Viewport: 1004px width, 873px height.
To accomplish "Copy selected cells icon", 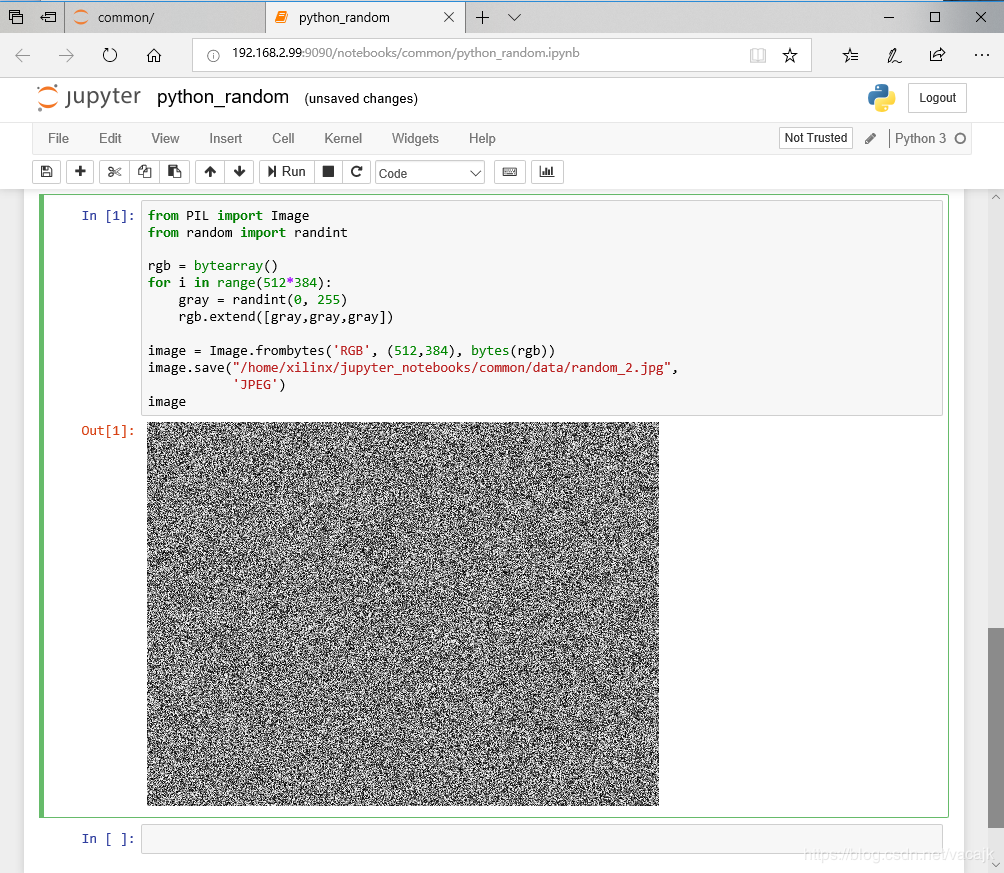I will [144, 172].
